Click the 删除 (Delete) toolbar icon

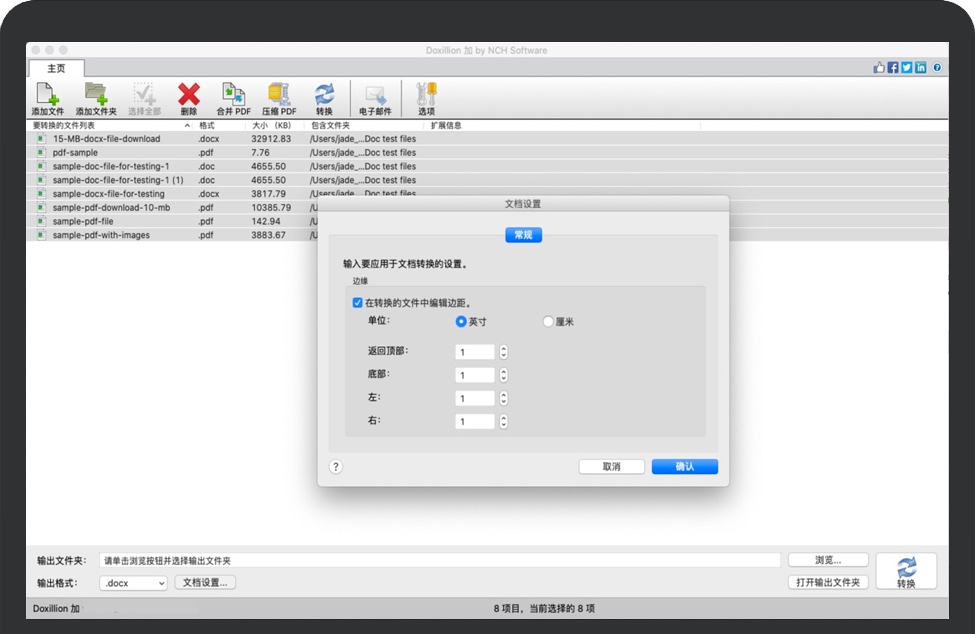click(189, 97)
